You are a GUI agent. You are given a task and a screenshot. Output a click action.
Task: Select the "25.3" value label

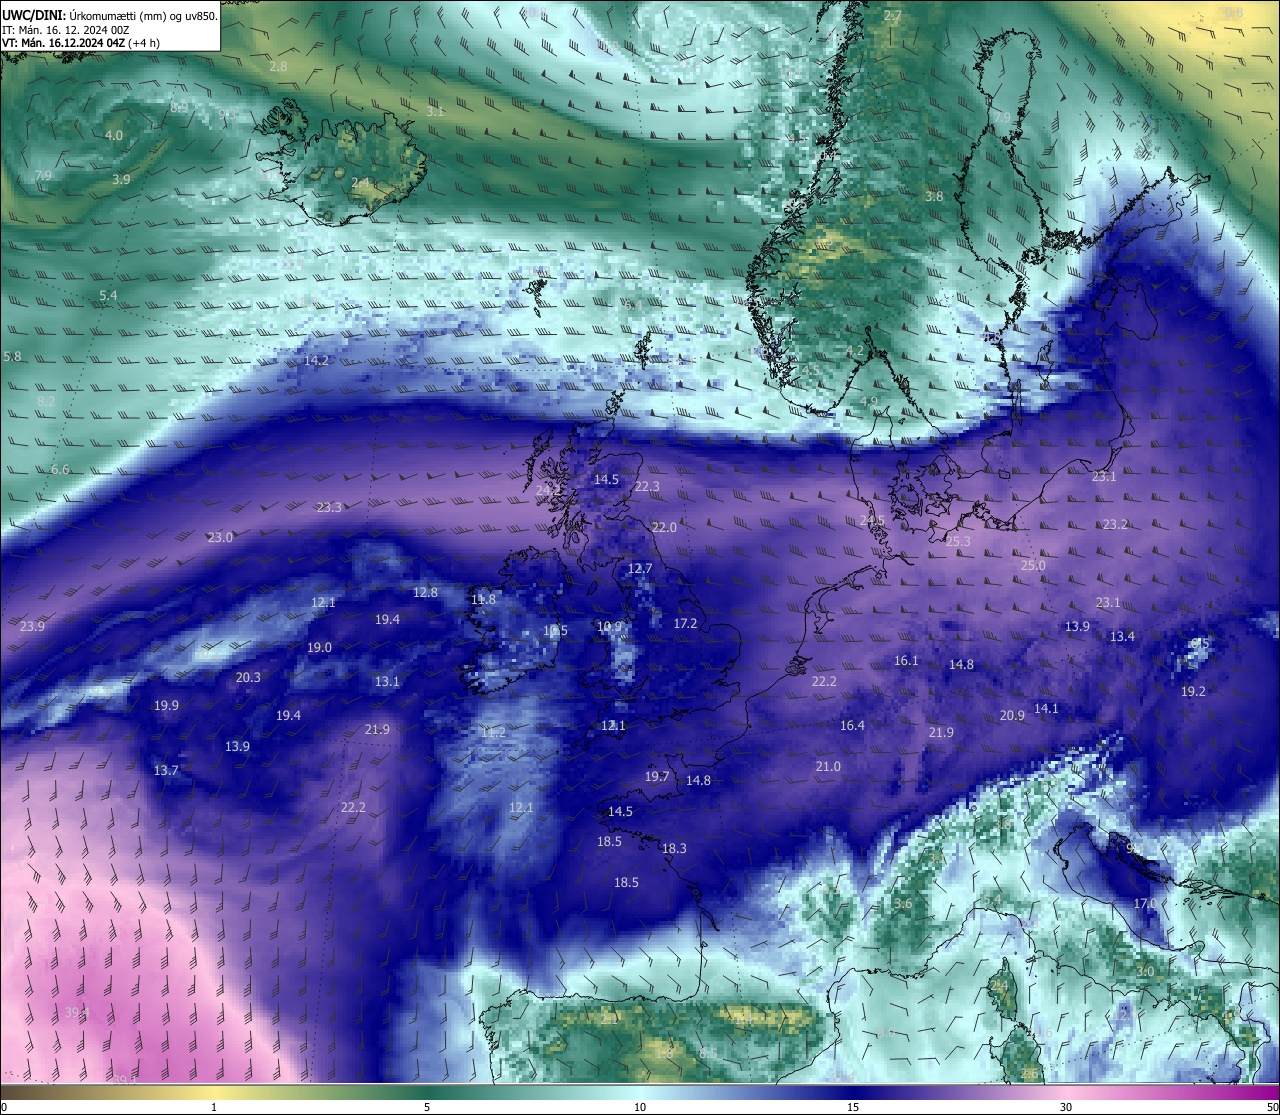[x=958, y=541]
